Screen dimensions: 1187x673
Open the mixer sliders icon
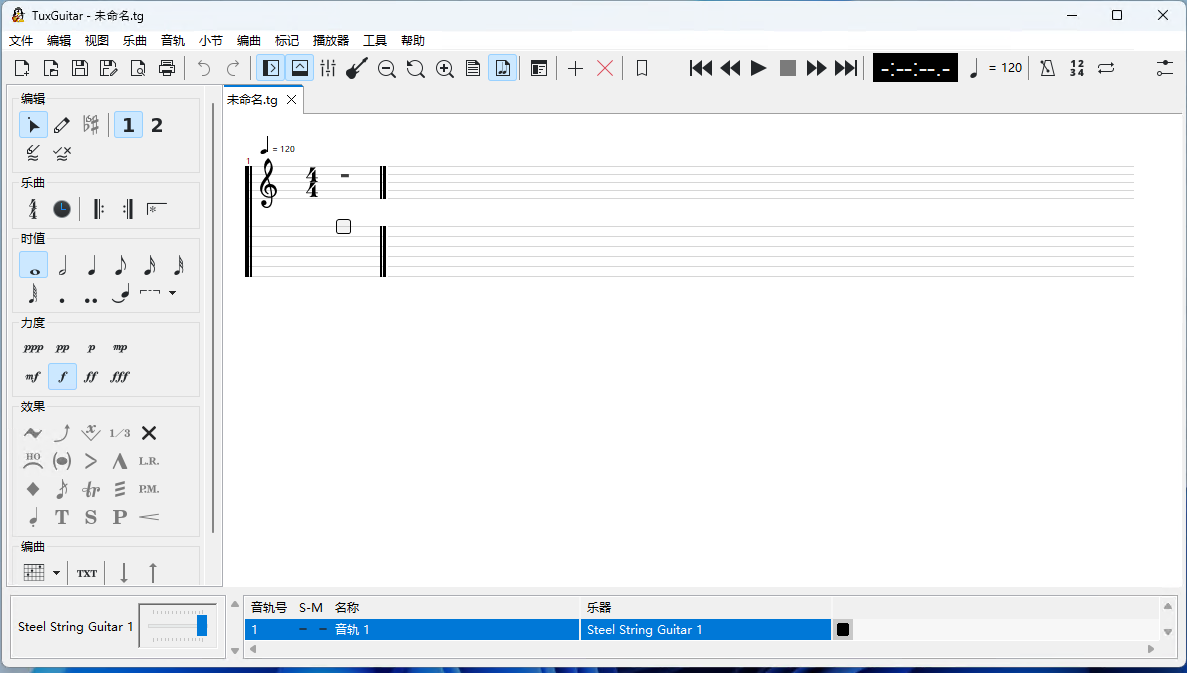coord(328,68)
